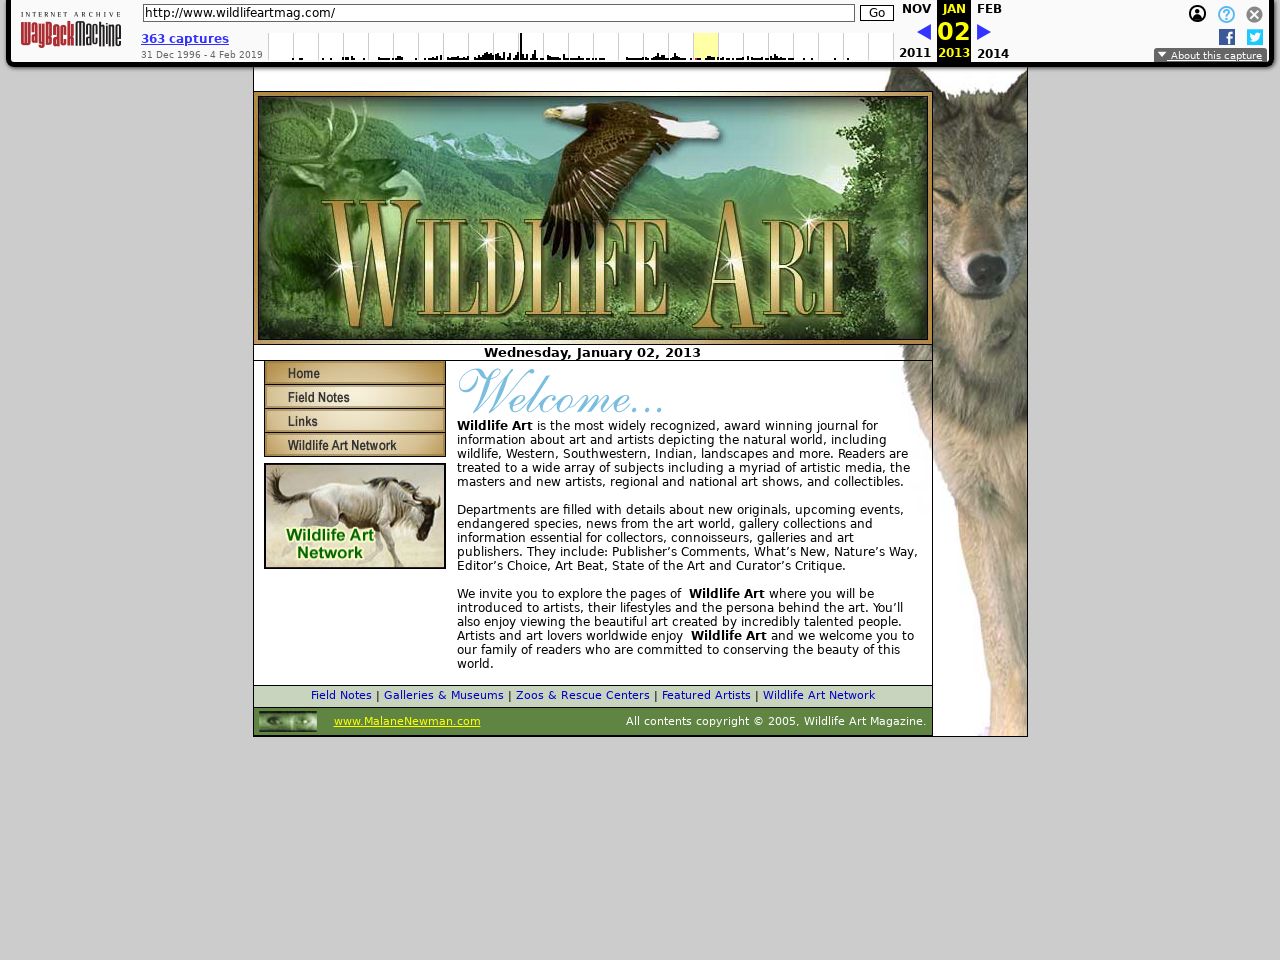Open the 363 captures link

185,39
